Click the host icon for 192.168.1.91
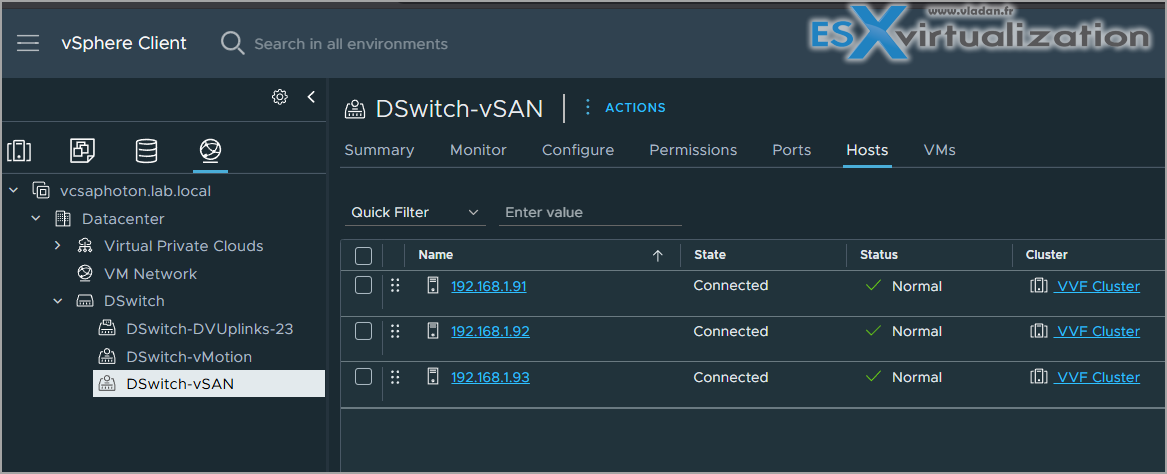 point(432,286)
